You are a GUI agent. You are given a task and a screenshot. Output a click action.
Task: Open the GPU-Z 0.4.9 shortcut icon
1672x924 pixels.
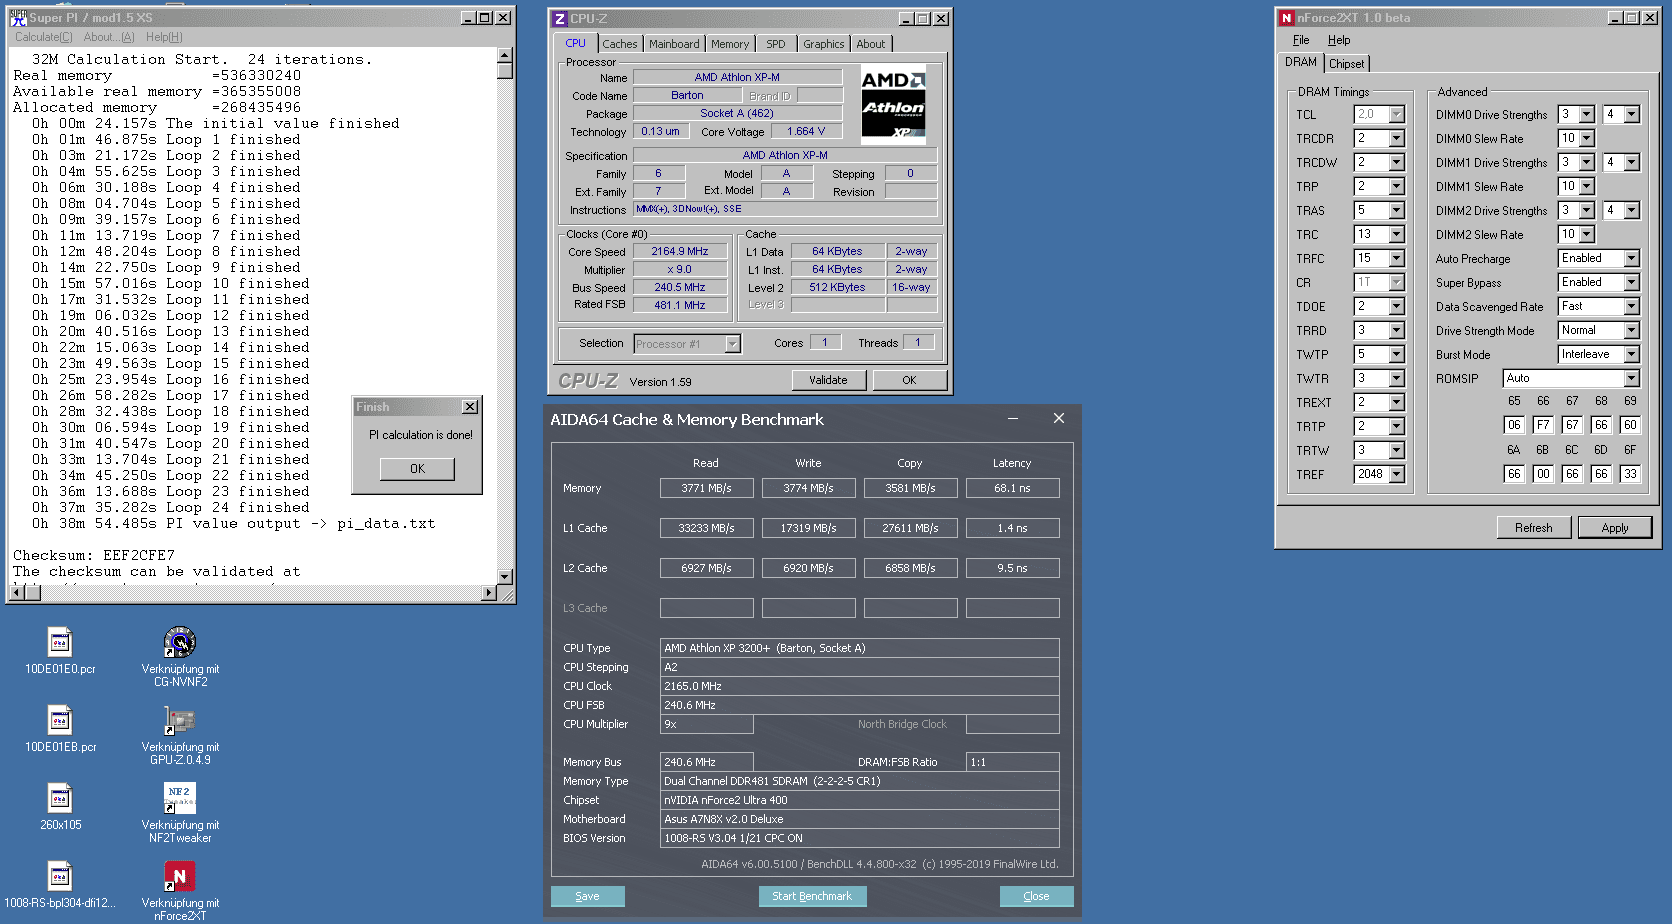(180, 721)
